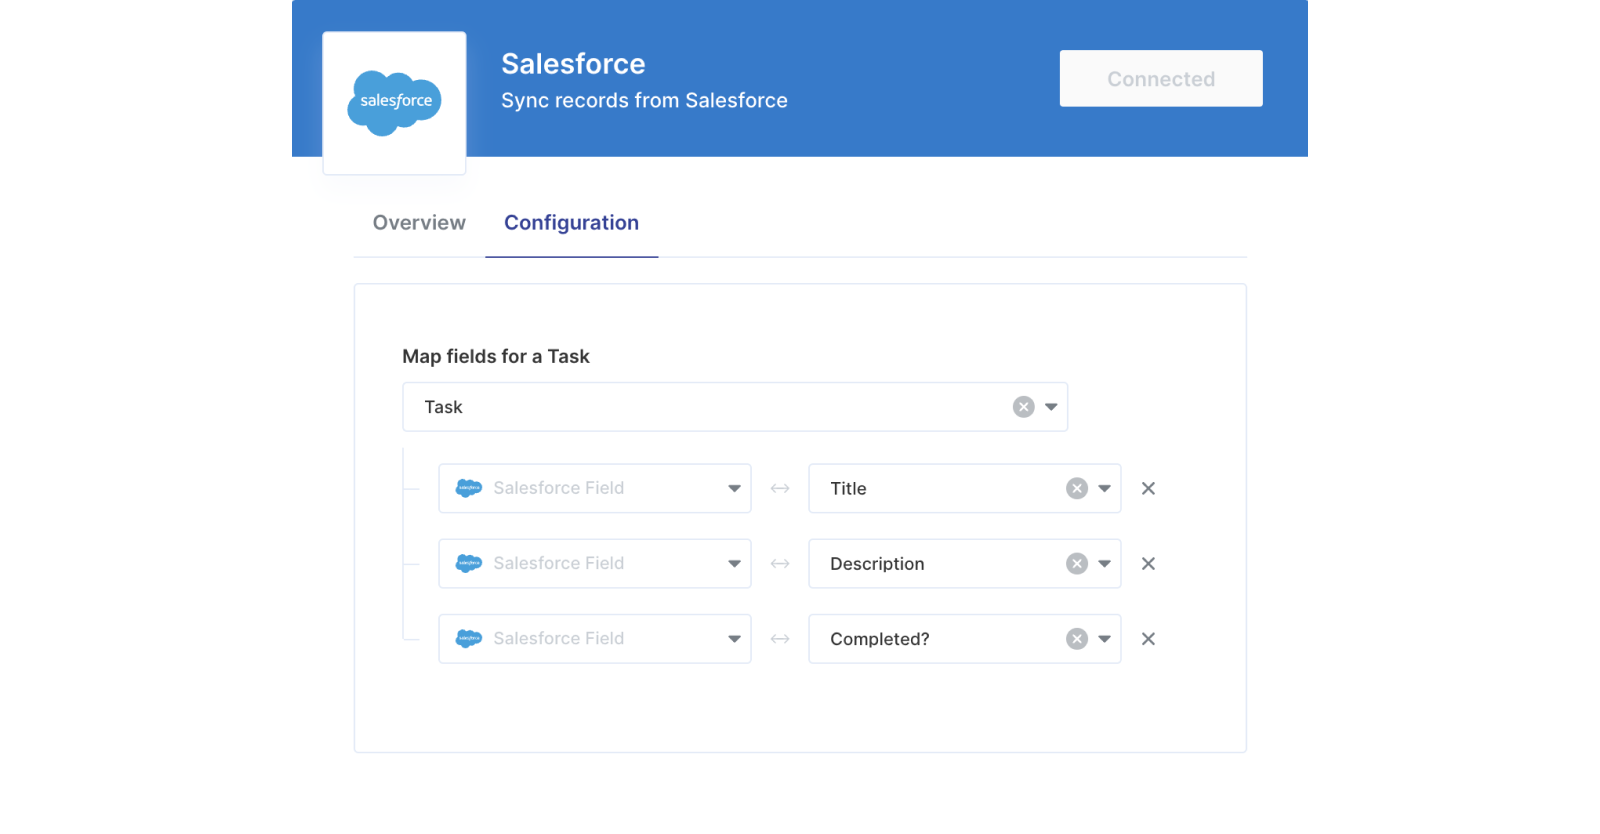
Task: Open Salesforce Field dropdown for Description row
Action: pos(595,564)
